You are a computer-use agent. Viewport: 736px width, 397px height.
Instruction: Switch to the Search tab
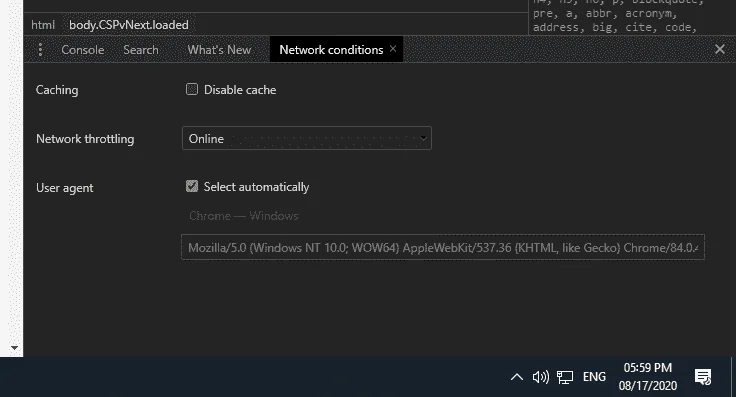click(x=141, y=50)
